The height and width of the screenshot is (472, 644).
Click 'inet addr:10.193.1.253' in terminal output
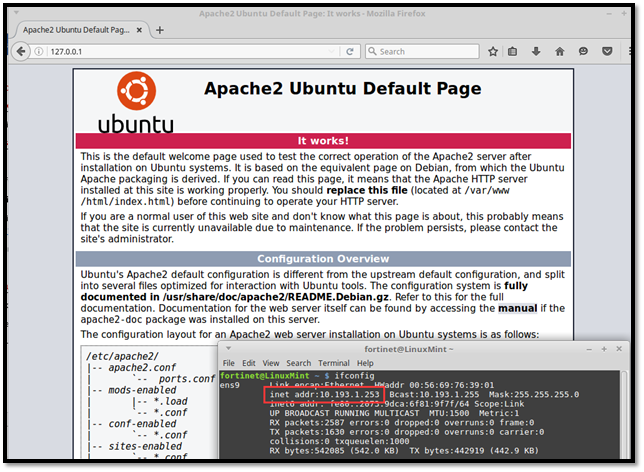coord(324,395)
